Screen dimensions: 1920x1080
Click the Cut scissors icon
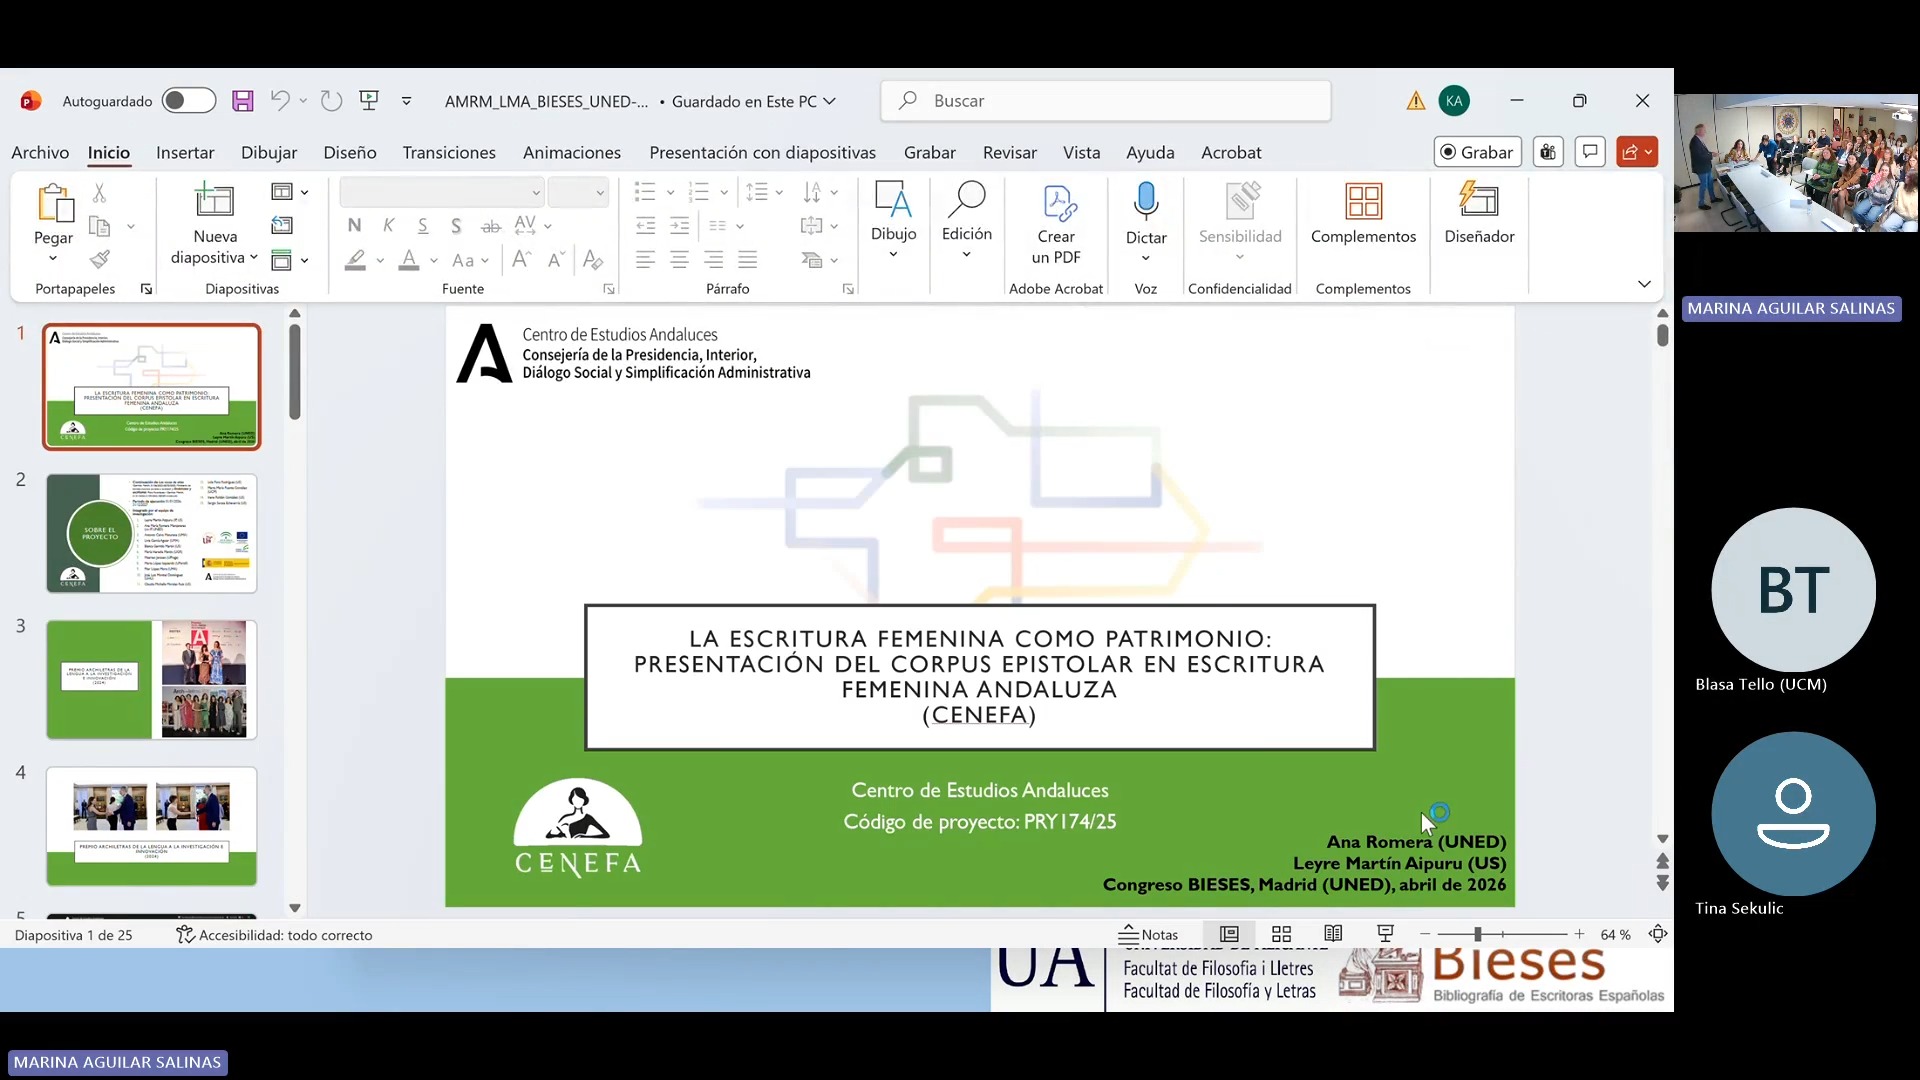click(x=99, y=193)
